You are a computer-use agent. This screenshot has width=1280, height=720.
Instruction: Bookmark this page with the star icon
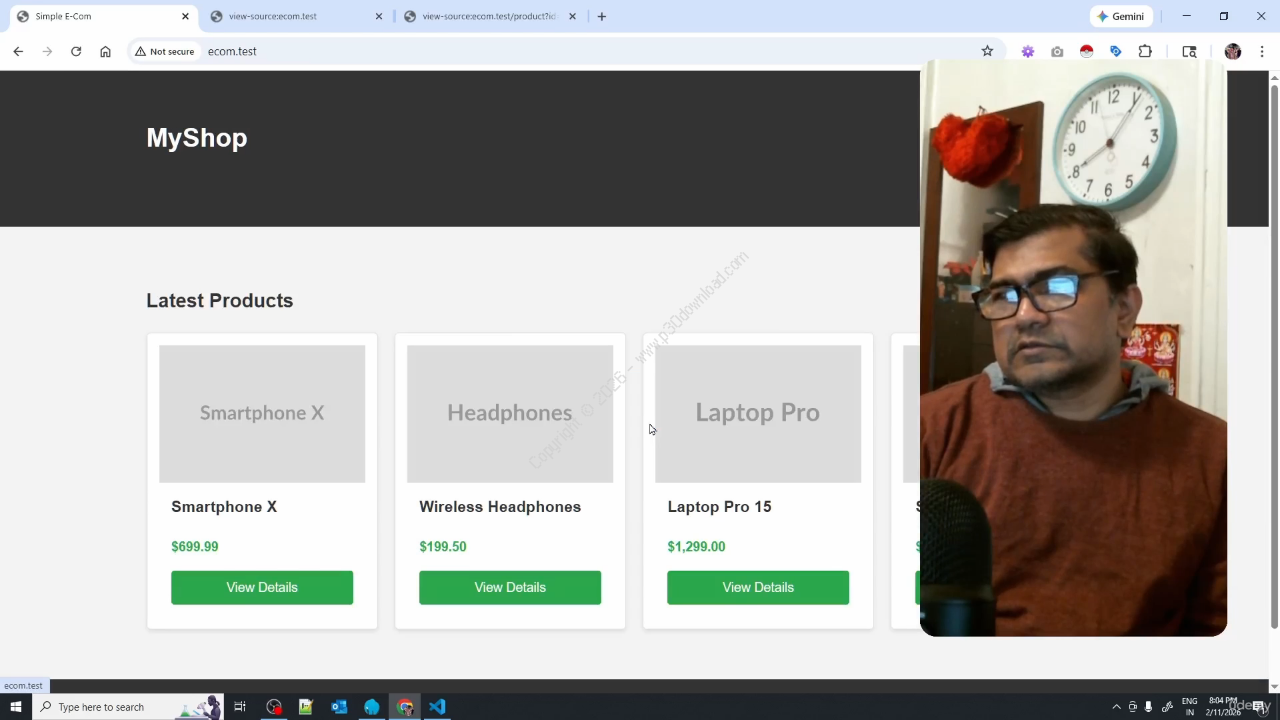(987, 51)
